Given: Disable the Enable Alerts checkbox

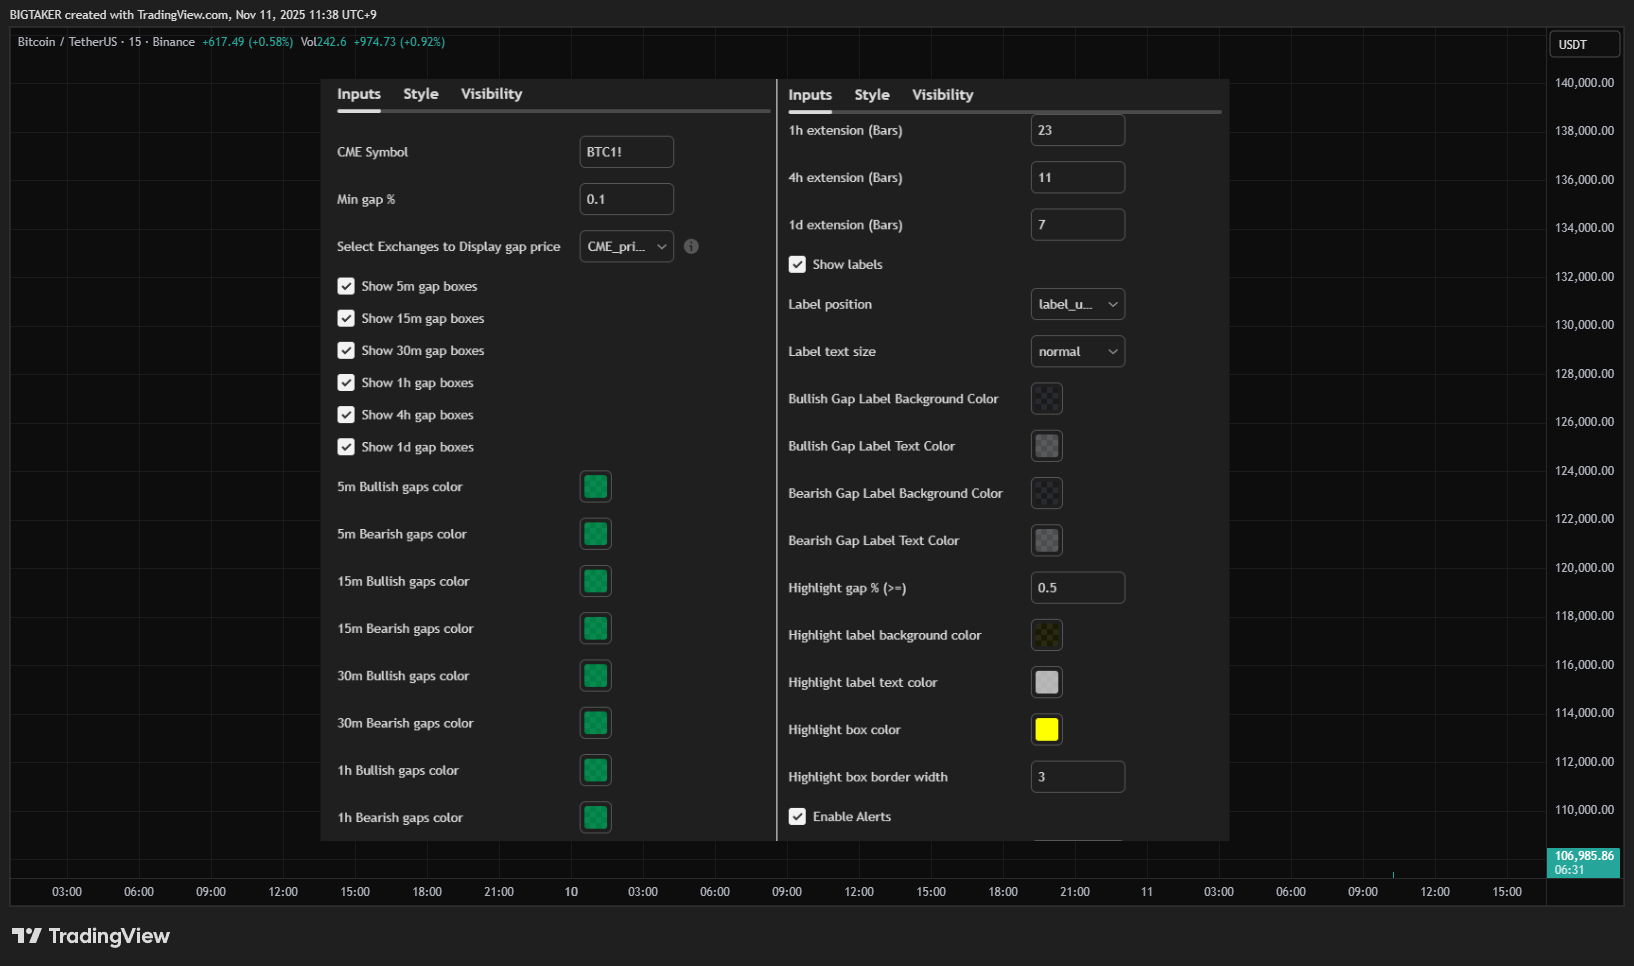Looking at the screenshot, I should pyautogui.click(x=797, y=817).
